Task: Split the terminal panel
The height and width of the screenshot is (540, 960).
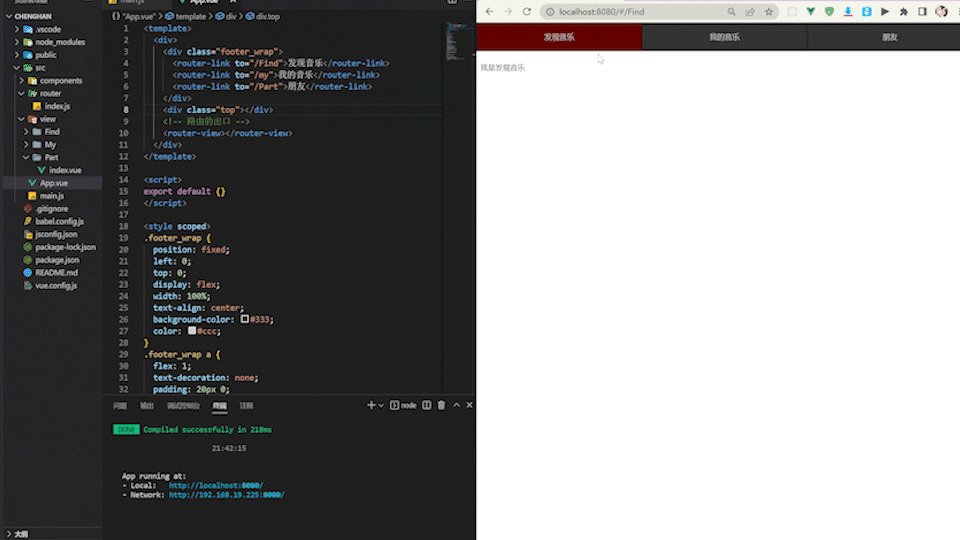Action: click(427, 405)
